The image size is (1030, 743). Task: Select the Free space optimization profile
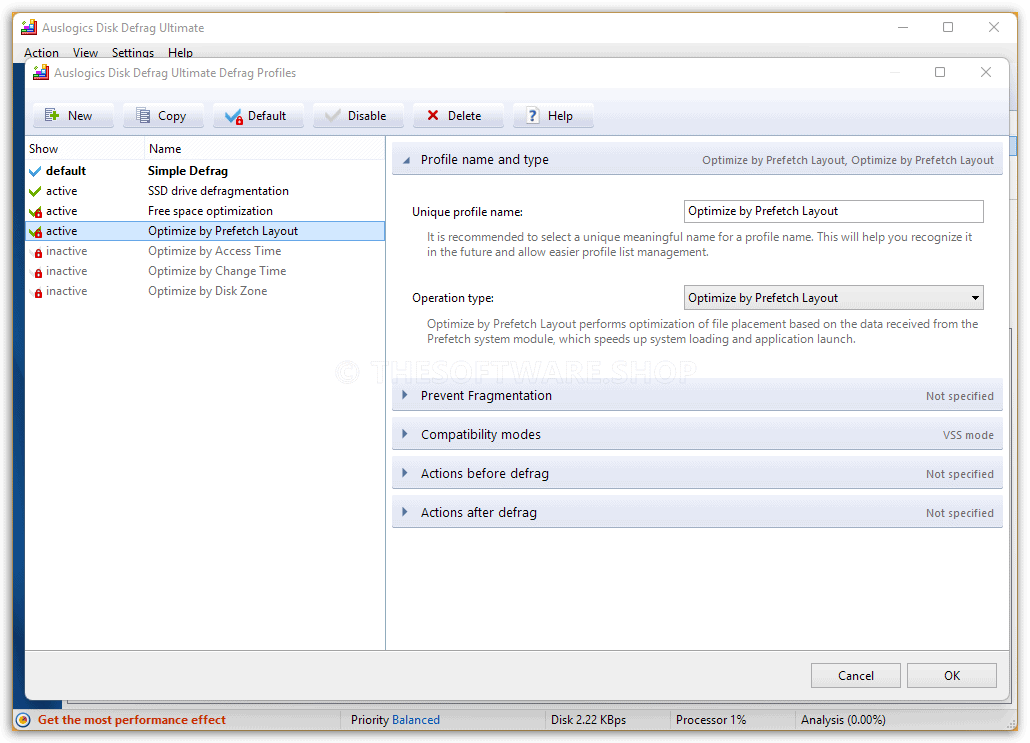click(x=205, y=211)
